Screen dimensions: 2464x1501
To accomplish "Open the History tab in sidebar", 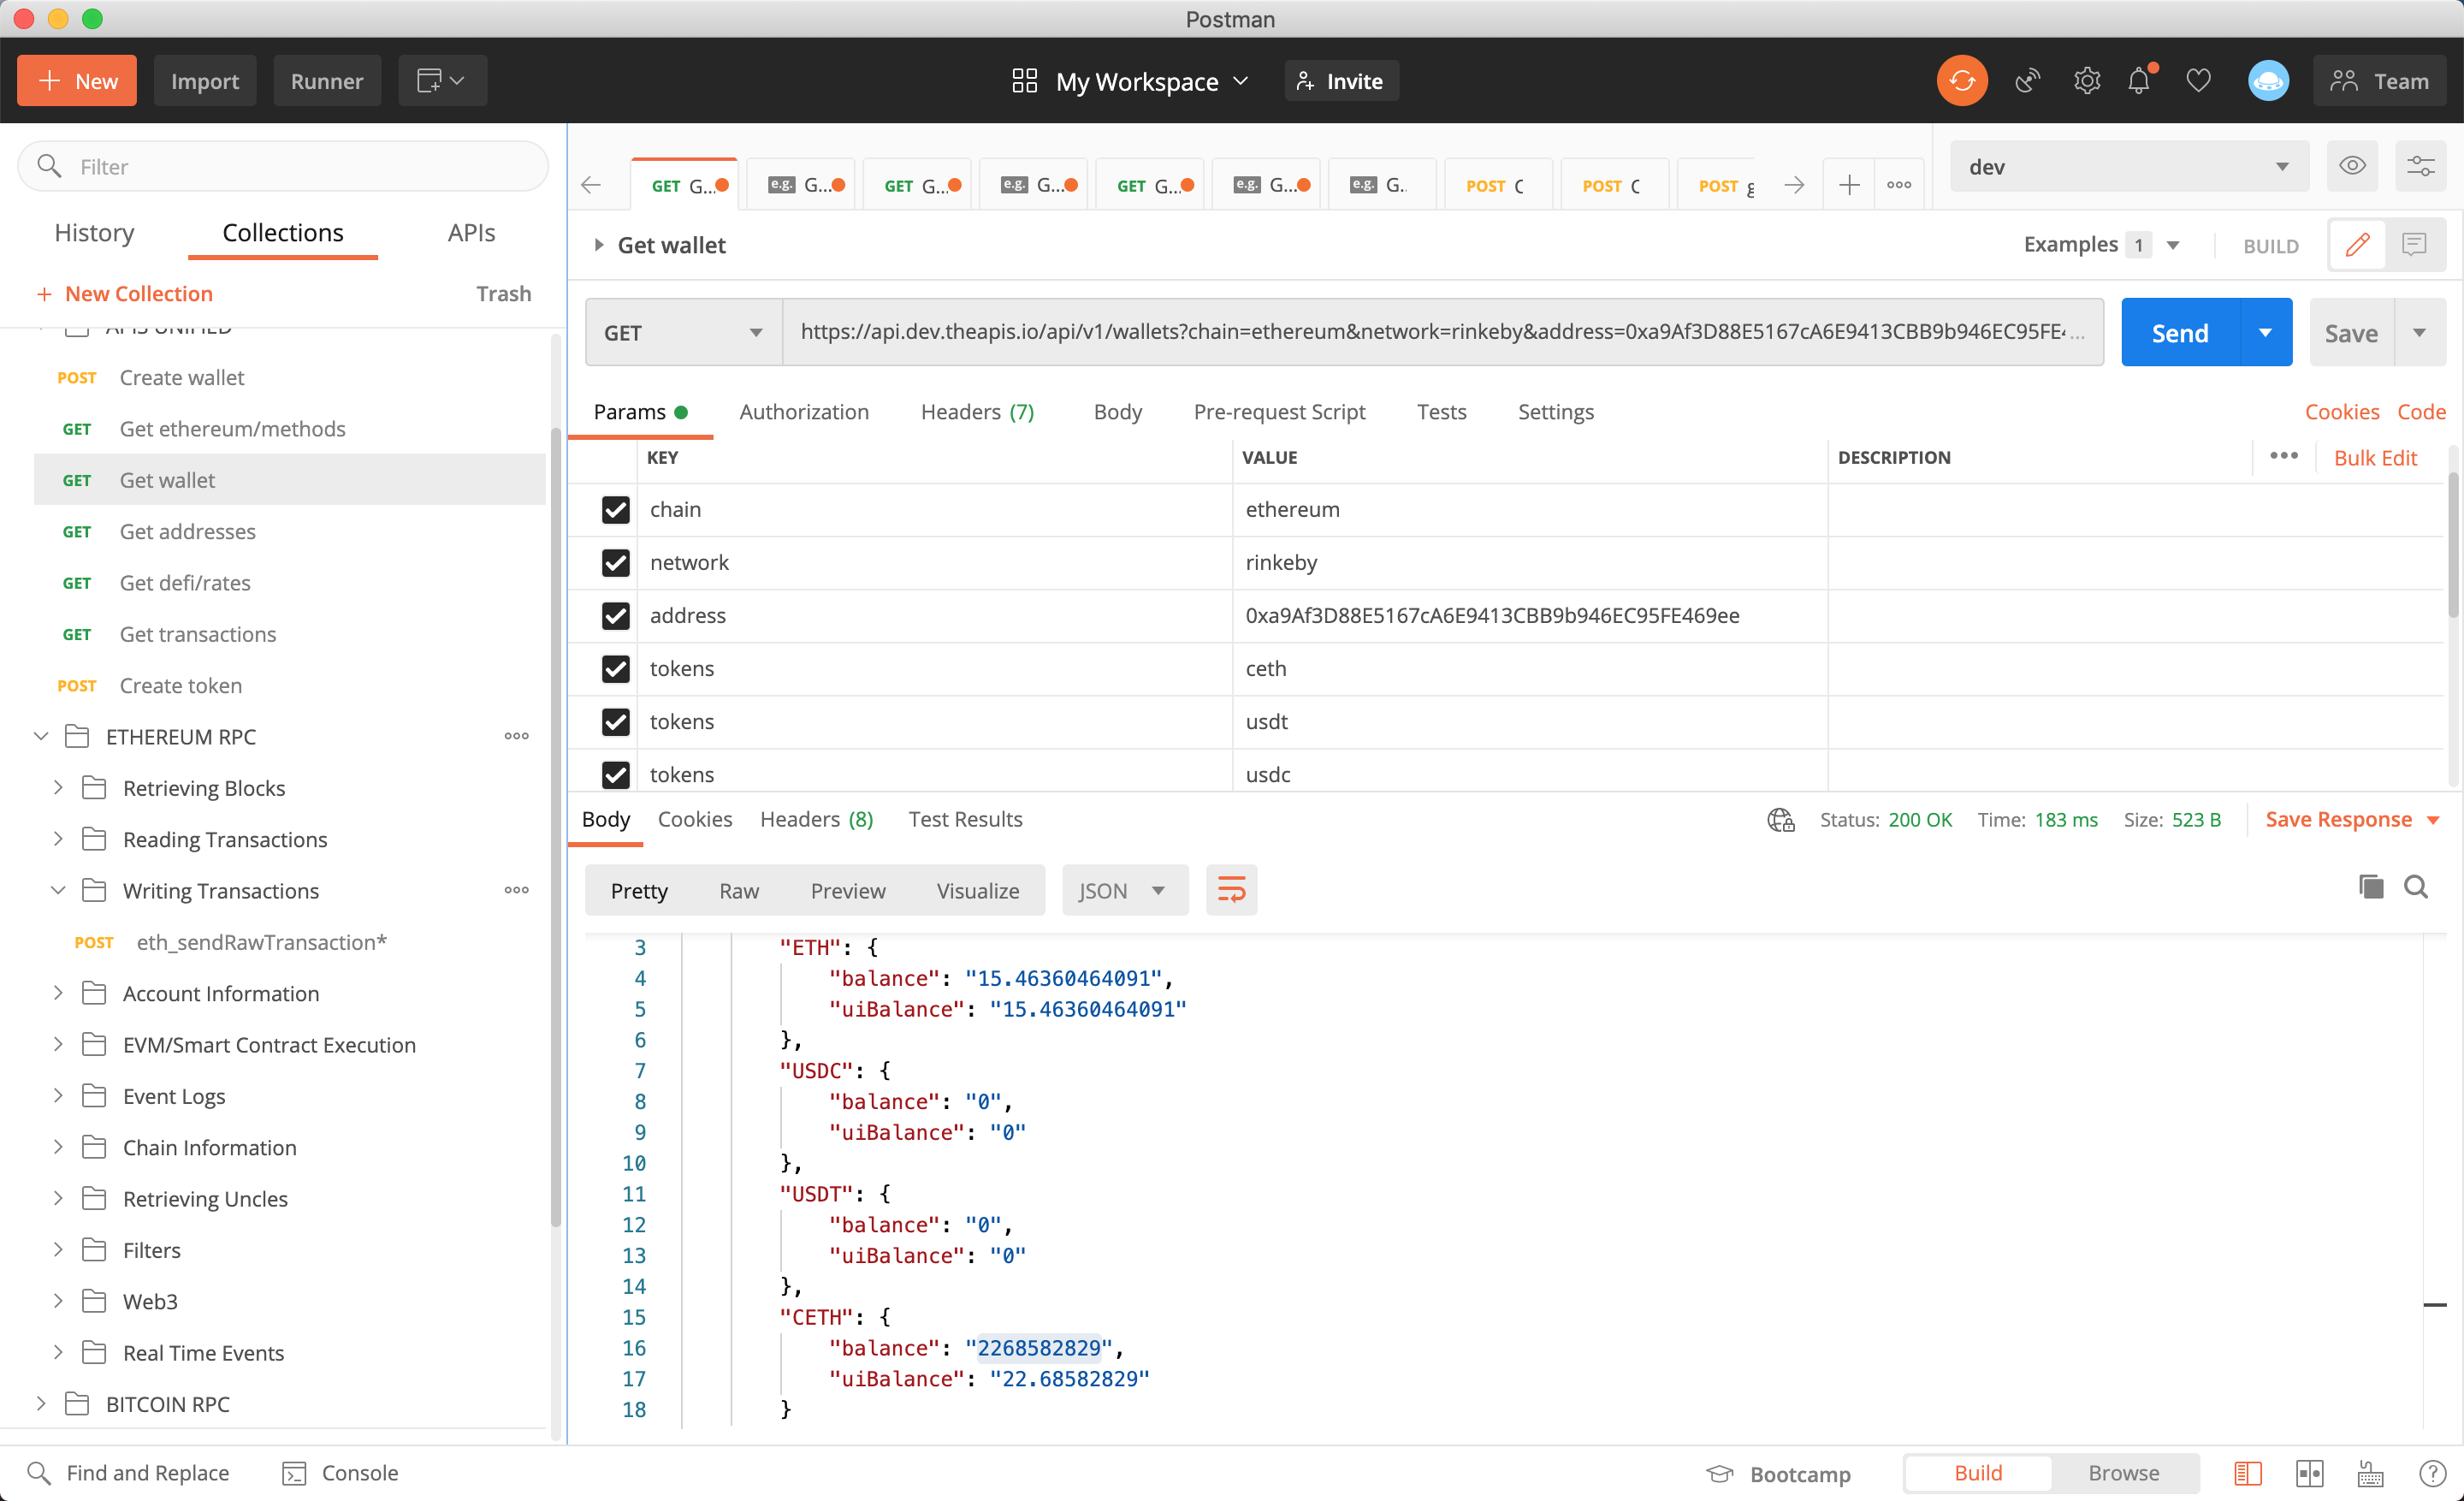I will pyautogui.click(x=94, y=233).
